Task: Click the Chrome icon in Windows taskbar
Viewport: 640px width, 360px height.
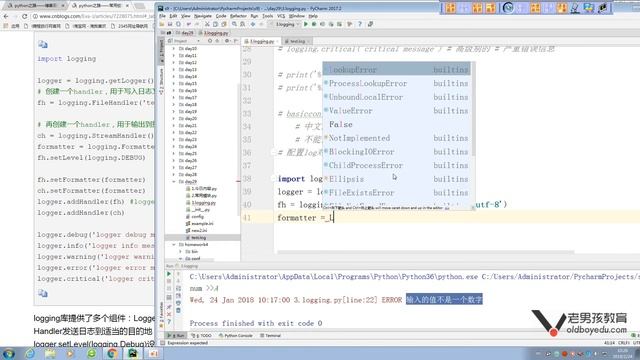Action: (x=112, y=353)
